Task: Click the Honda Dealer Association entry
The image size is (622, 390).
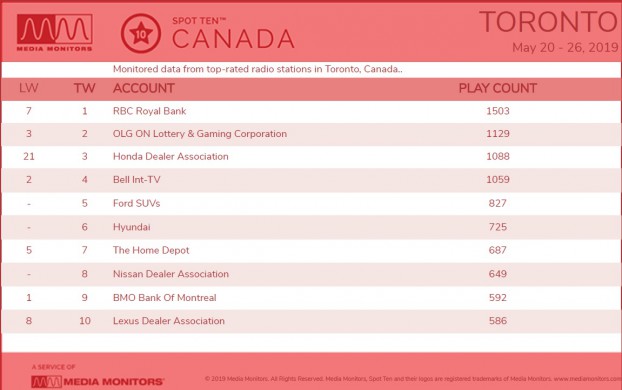Action: point(171,156)
